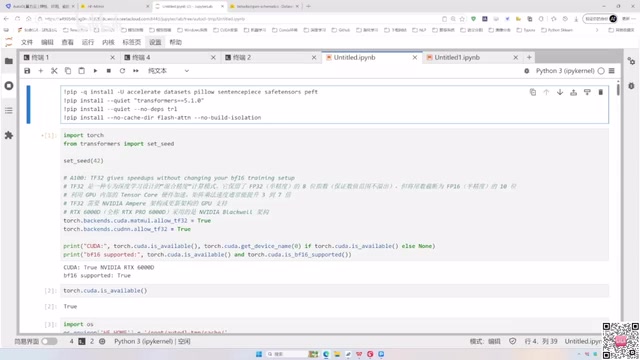The width and height of the screenshot is (640, 360).
Task: Open the debugger bug icon on the right sidebar
Action: coord(631,86)
